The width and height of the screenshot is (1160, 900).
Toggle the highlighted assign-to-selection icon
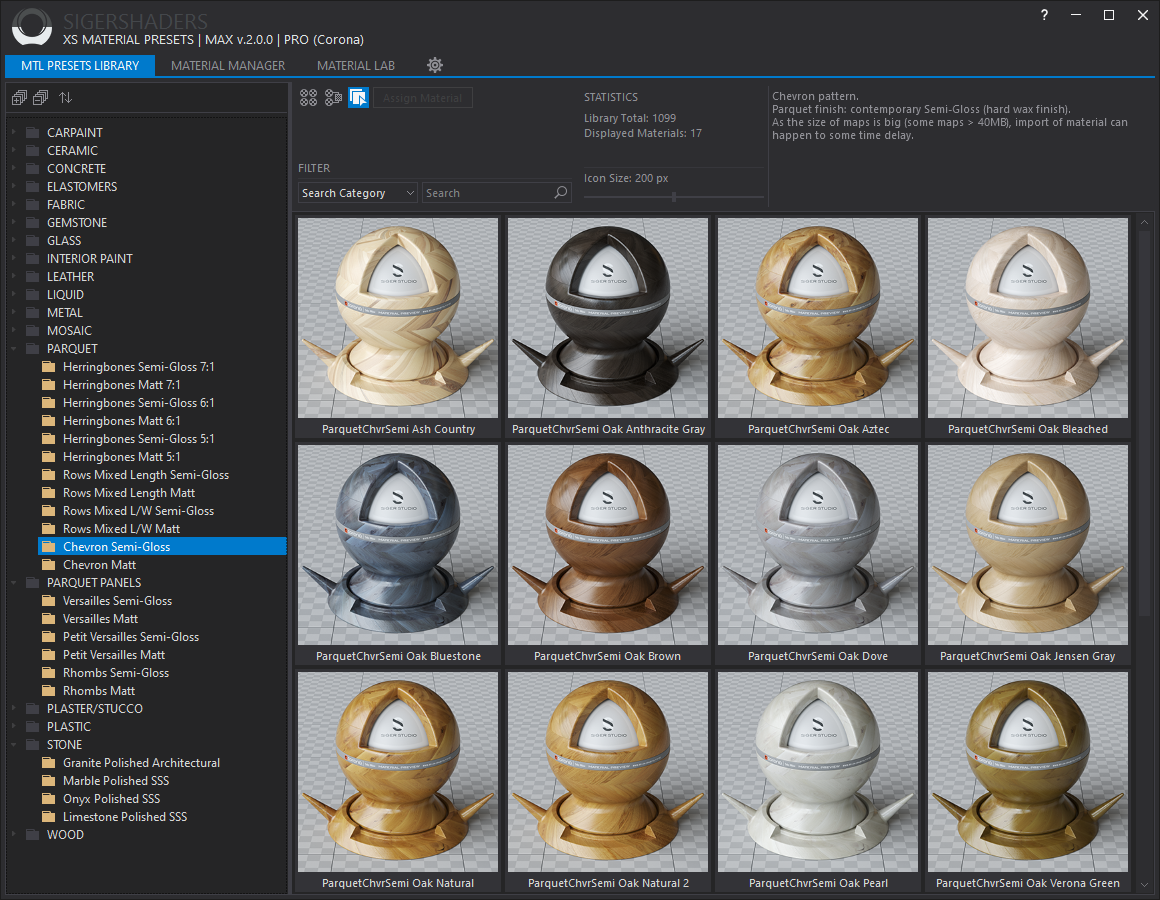[359, 98]
